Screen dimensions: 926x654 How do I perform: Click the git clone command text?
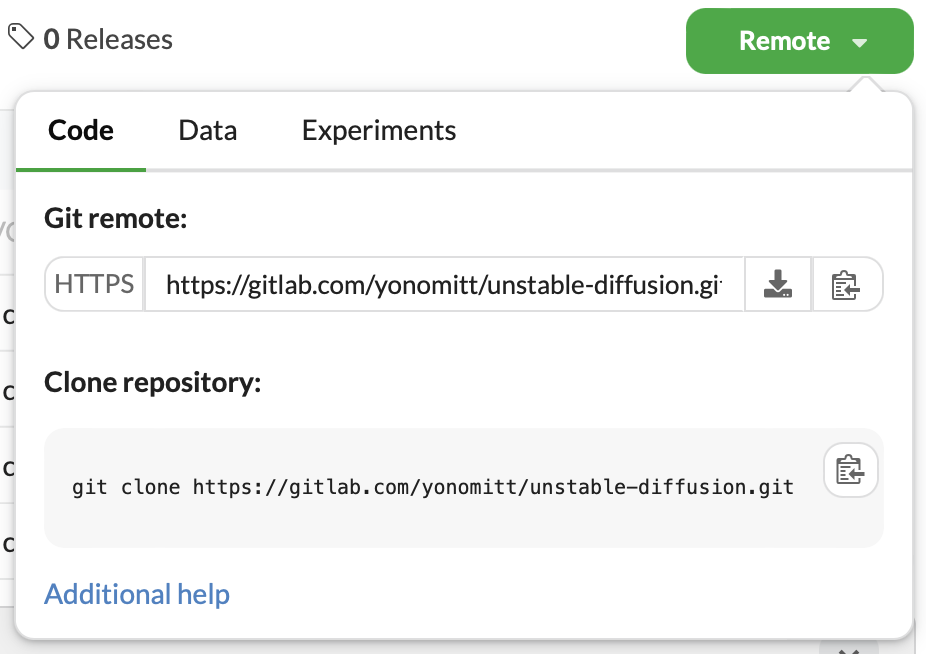click(x=432, y=488)
